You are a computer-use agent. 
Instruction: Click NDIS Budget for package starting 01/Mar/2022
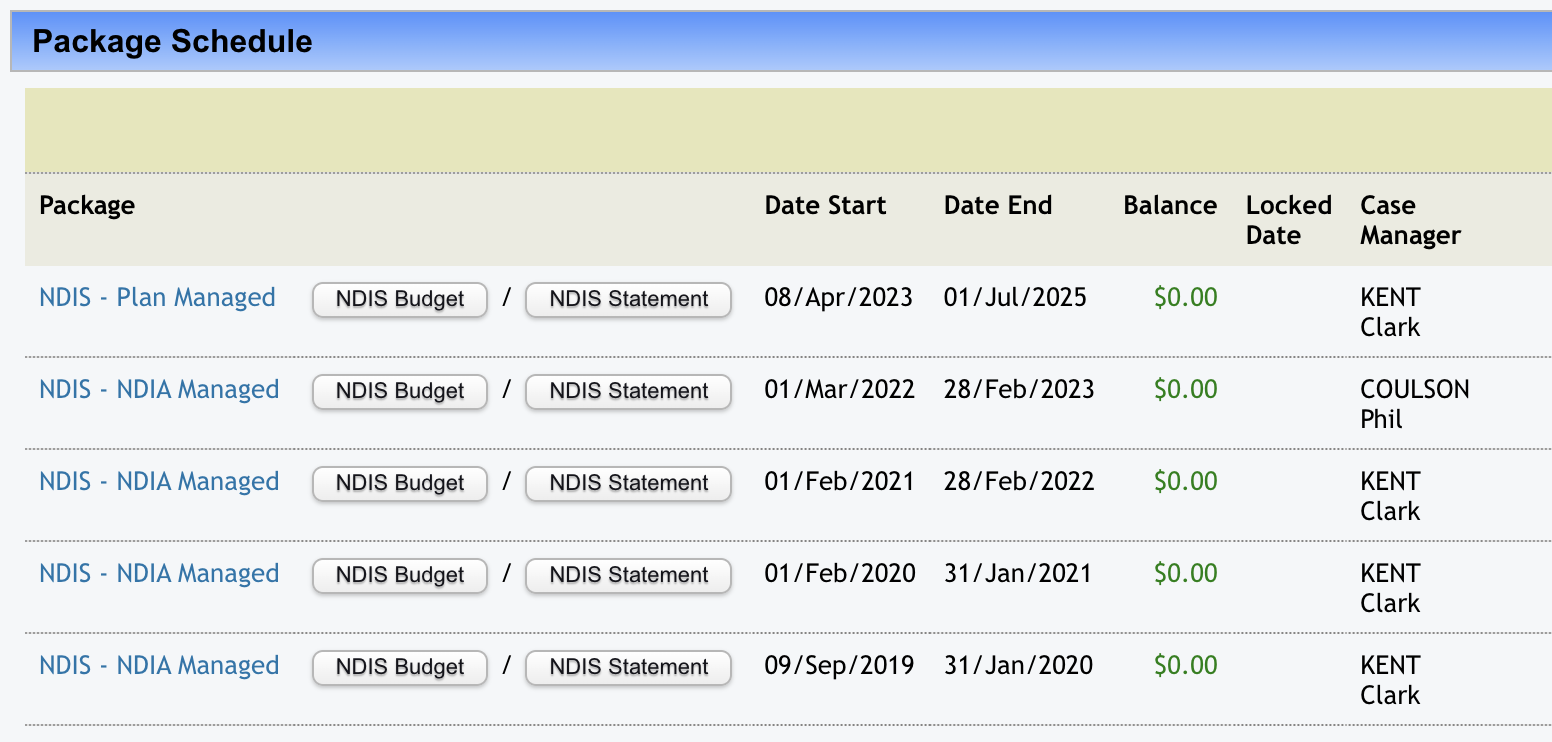(400, 391)
